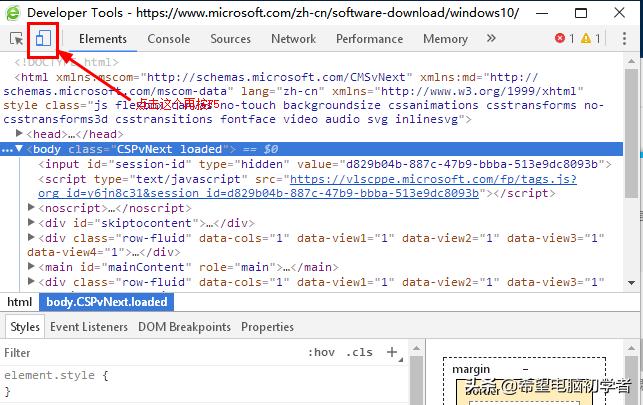This screenshot has width=643, height=405.
Task: Toggle the .cls class editor
Action: [359, 353]
